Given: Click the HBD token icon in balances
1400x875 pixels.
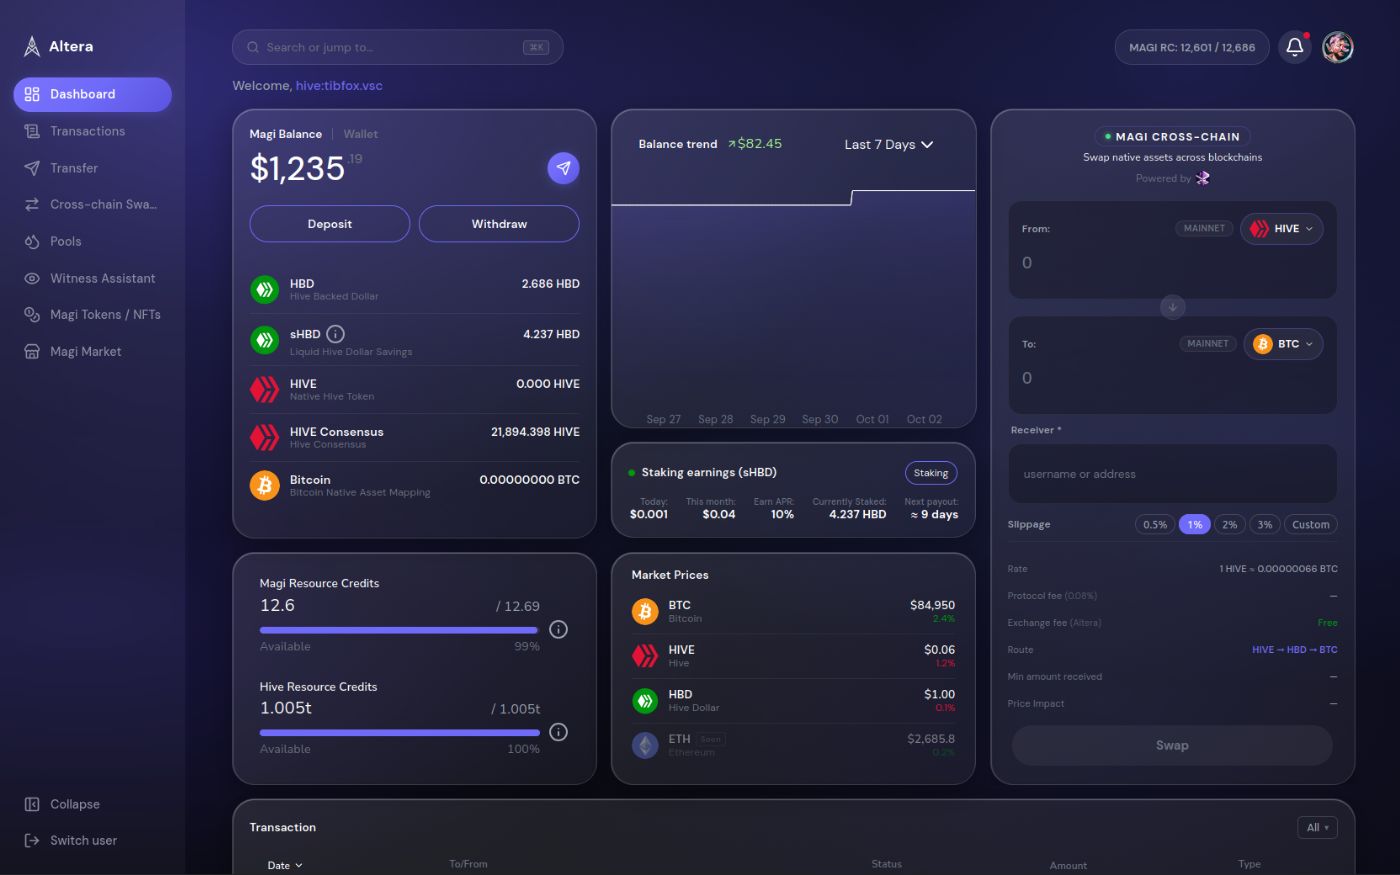Looking at the screenshot, I should pos(264,290).
